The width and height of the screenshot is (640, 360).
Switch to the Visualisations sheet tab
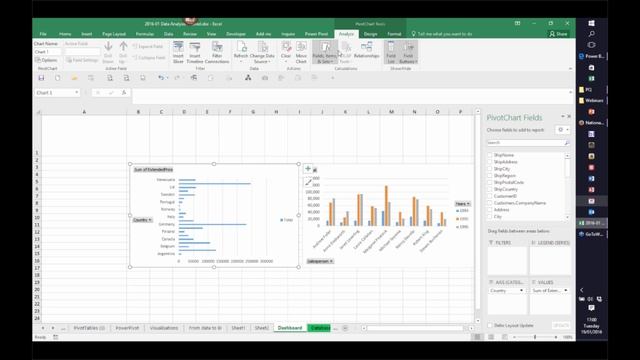coord(164,328)
